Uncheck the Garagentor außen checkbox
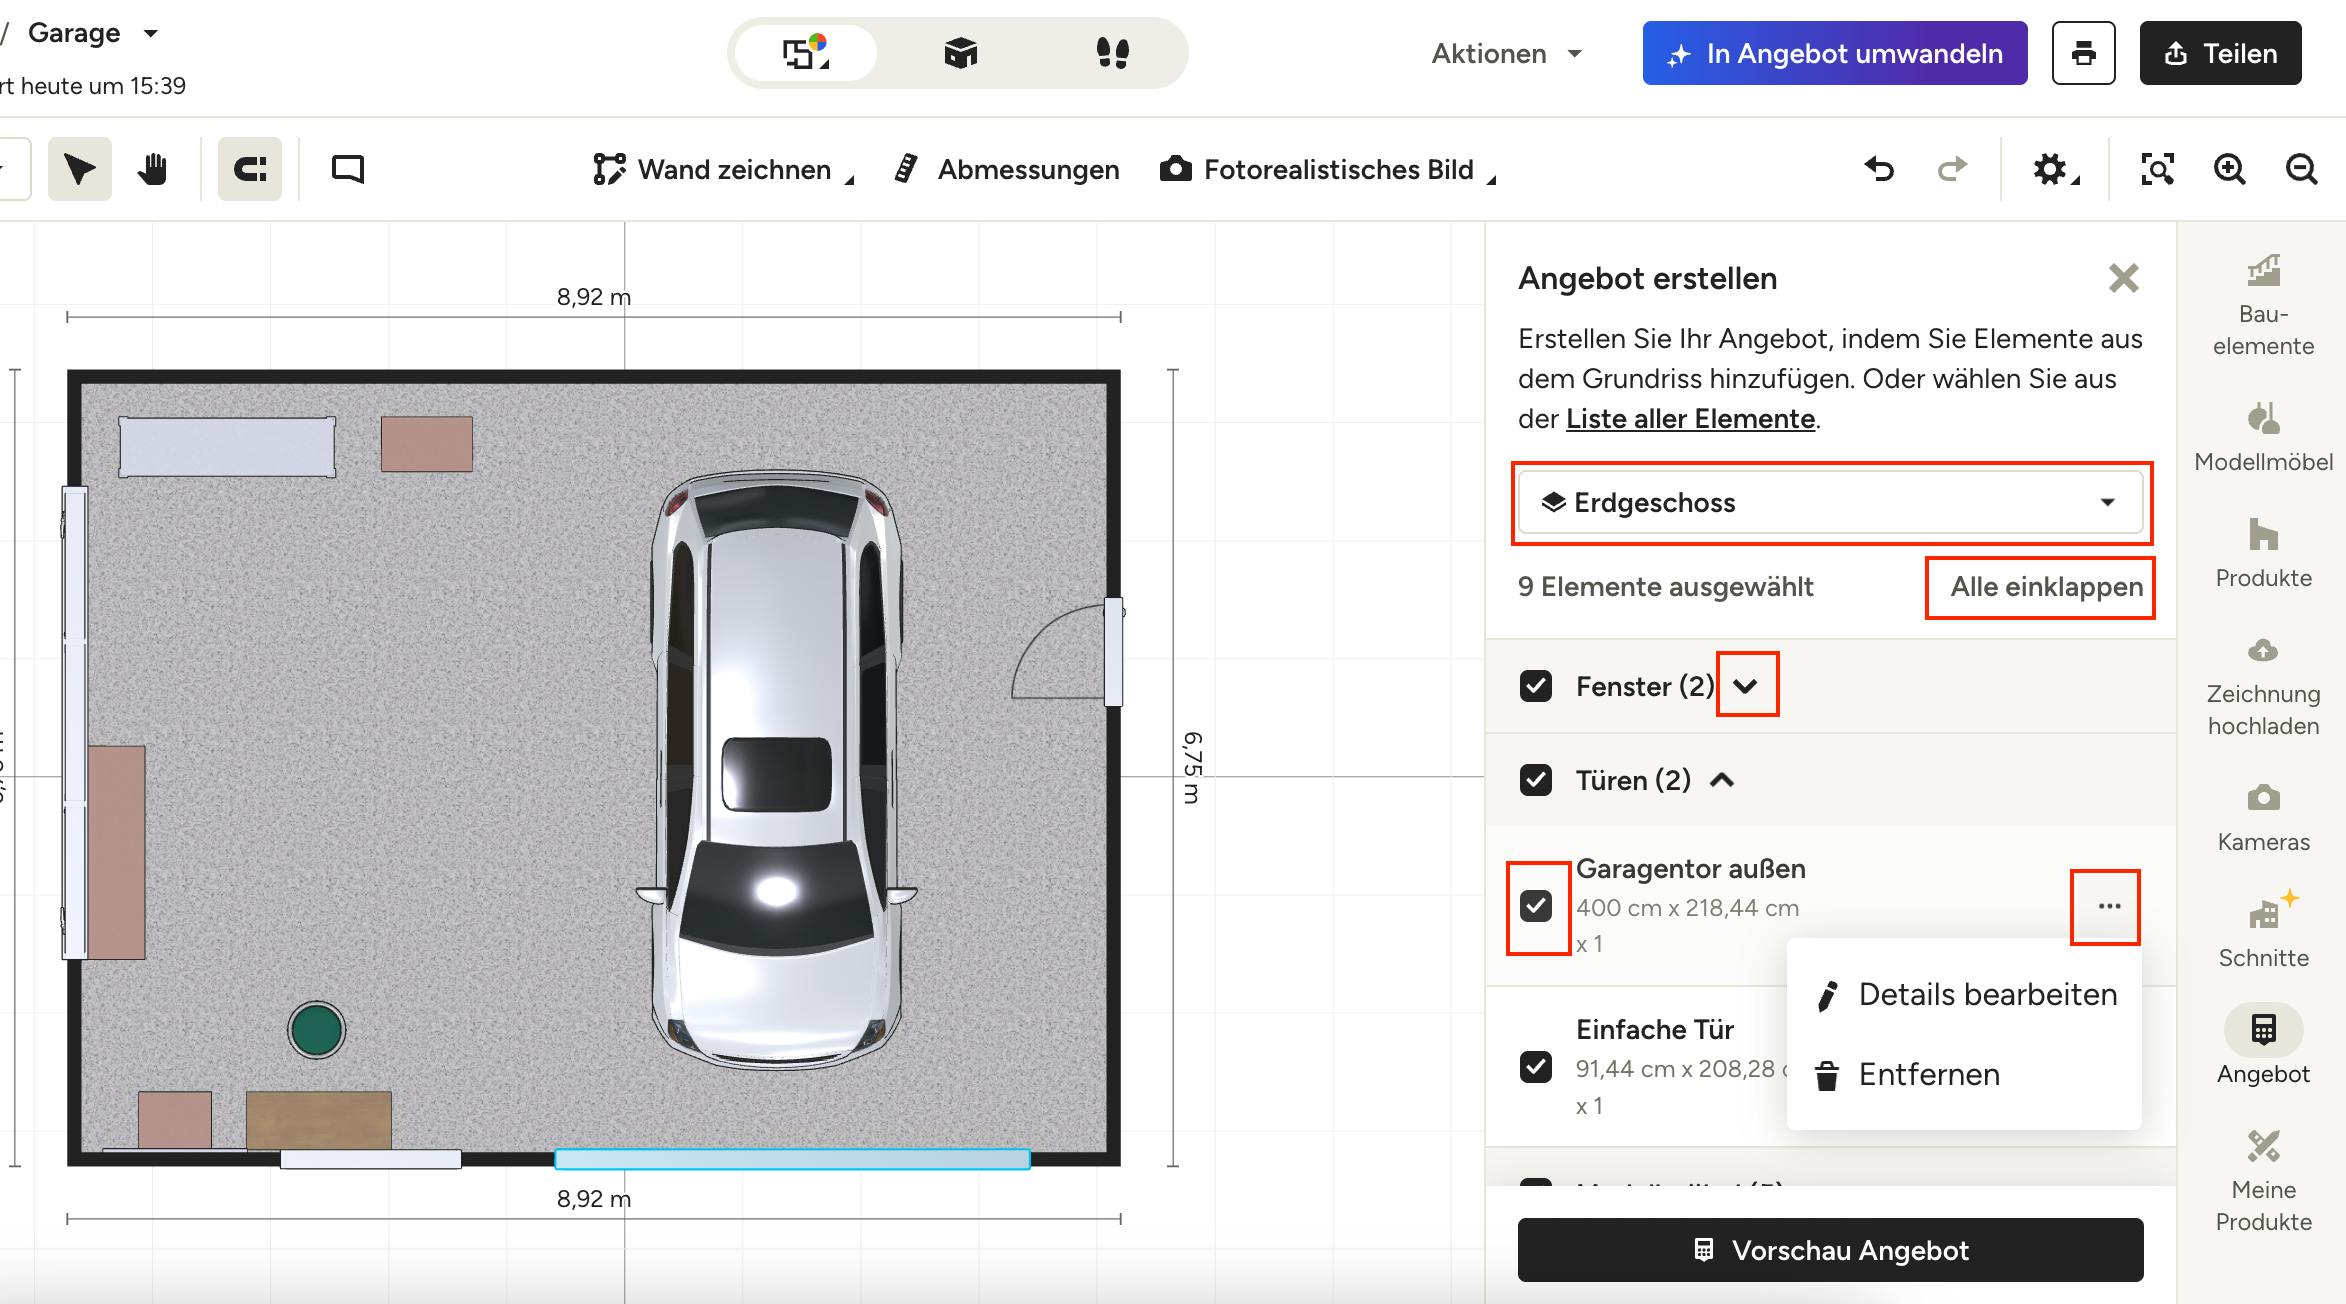This screenshot has width=2346, height=1304. pyautogui.click(x=1536, y=906)
